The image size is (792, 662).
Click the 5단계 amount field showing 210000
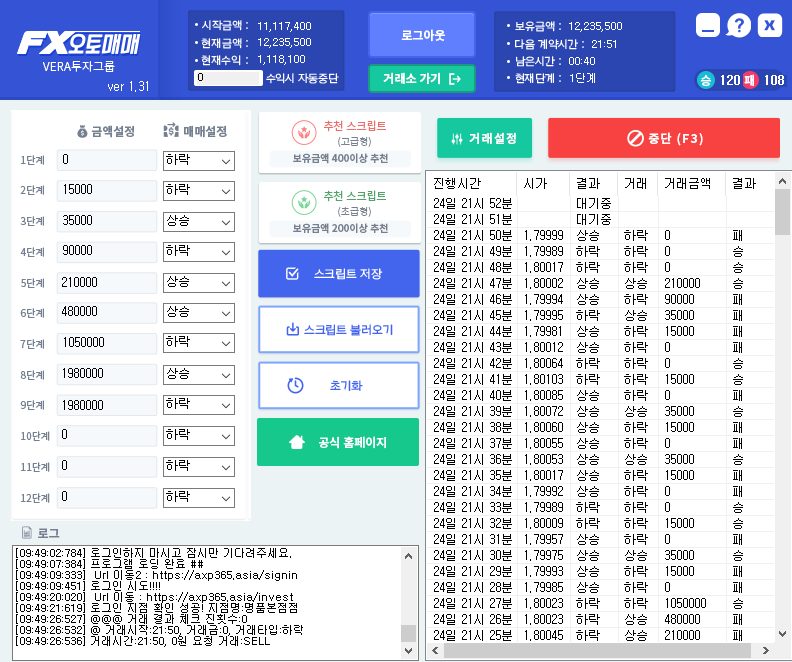pyautogui.click(x=107, y=283)
